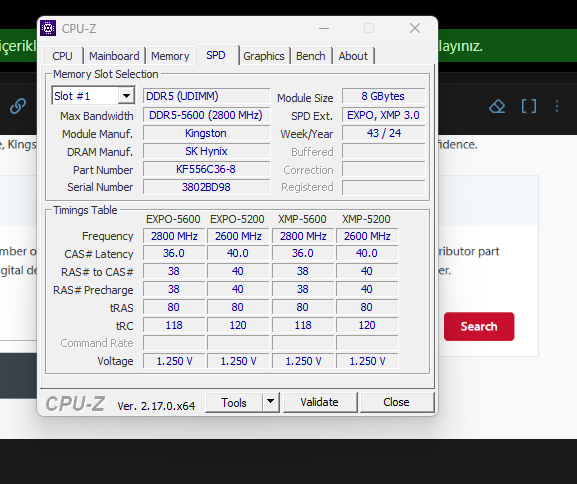Viewport: 577px width, 484px height.
Task: Click the Close button in CPU-Z
Action: click(396, 402)
